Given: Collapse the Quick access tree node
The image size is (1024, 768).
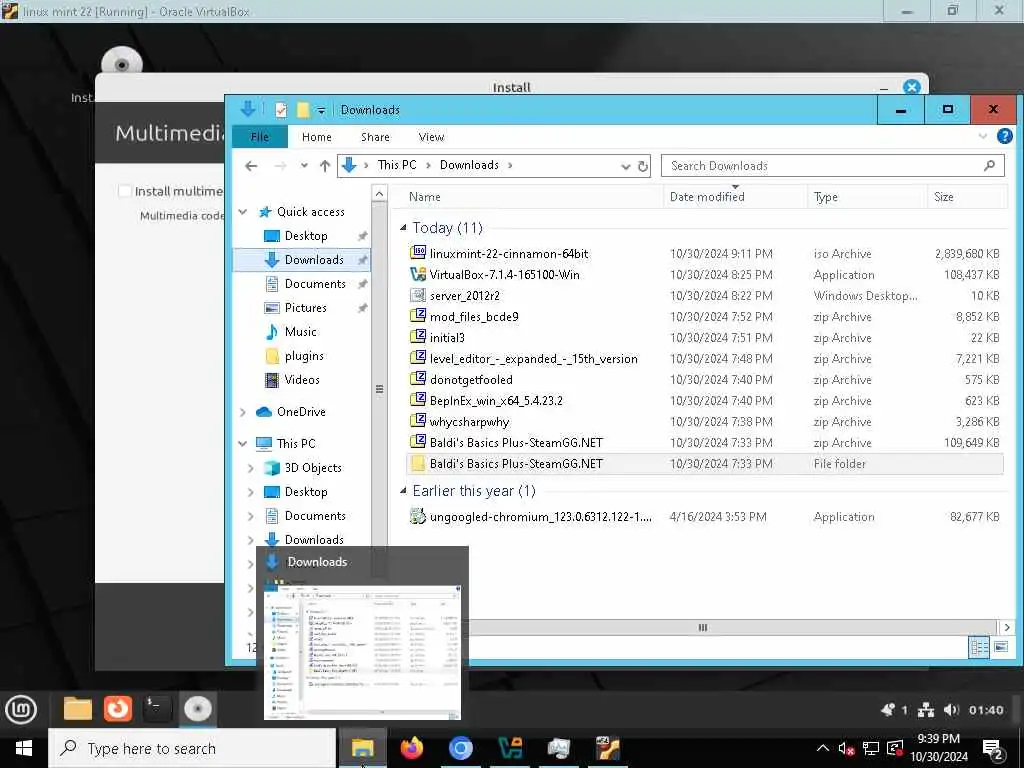Looking at the screenshot, I should pos(243,212).
